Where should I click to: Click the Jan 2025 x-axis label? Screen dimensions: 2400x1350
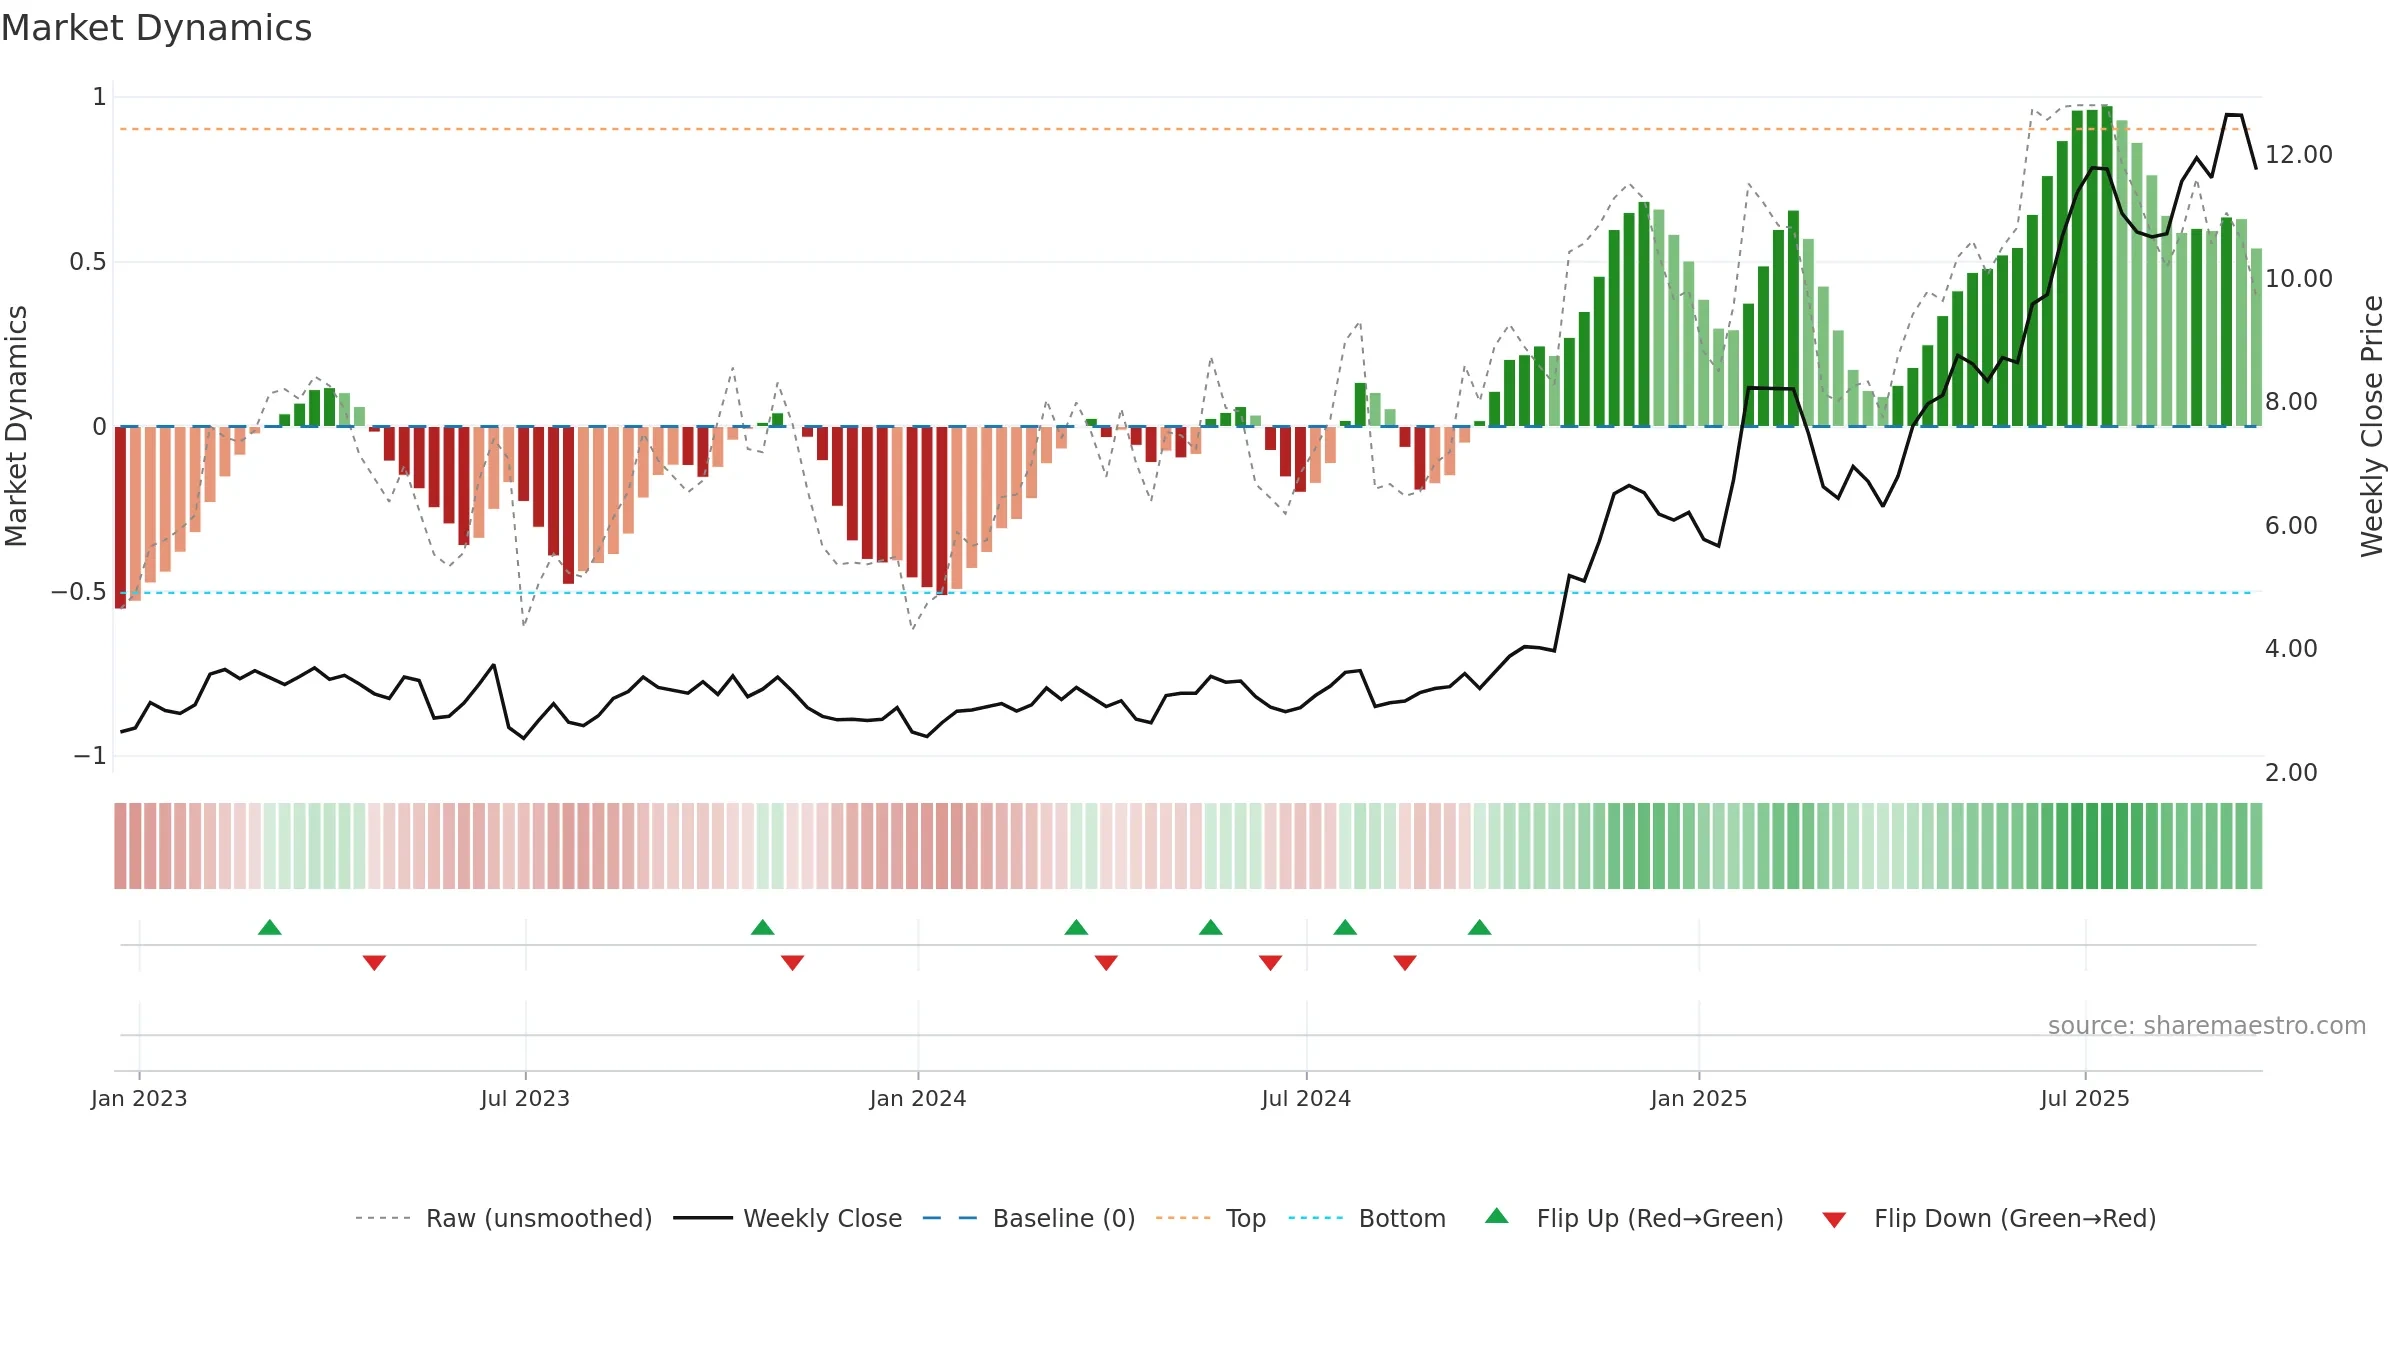point(1699,1098)
